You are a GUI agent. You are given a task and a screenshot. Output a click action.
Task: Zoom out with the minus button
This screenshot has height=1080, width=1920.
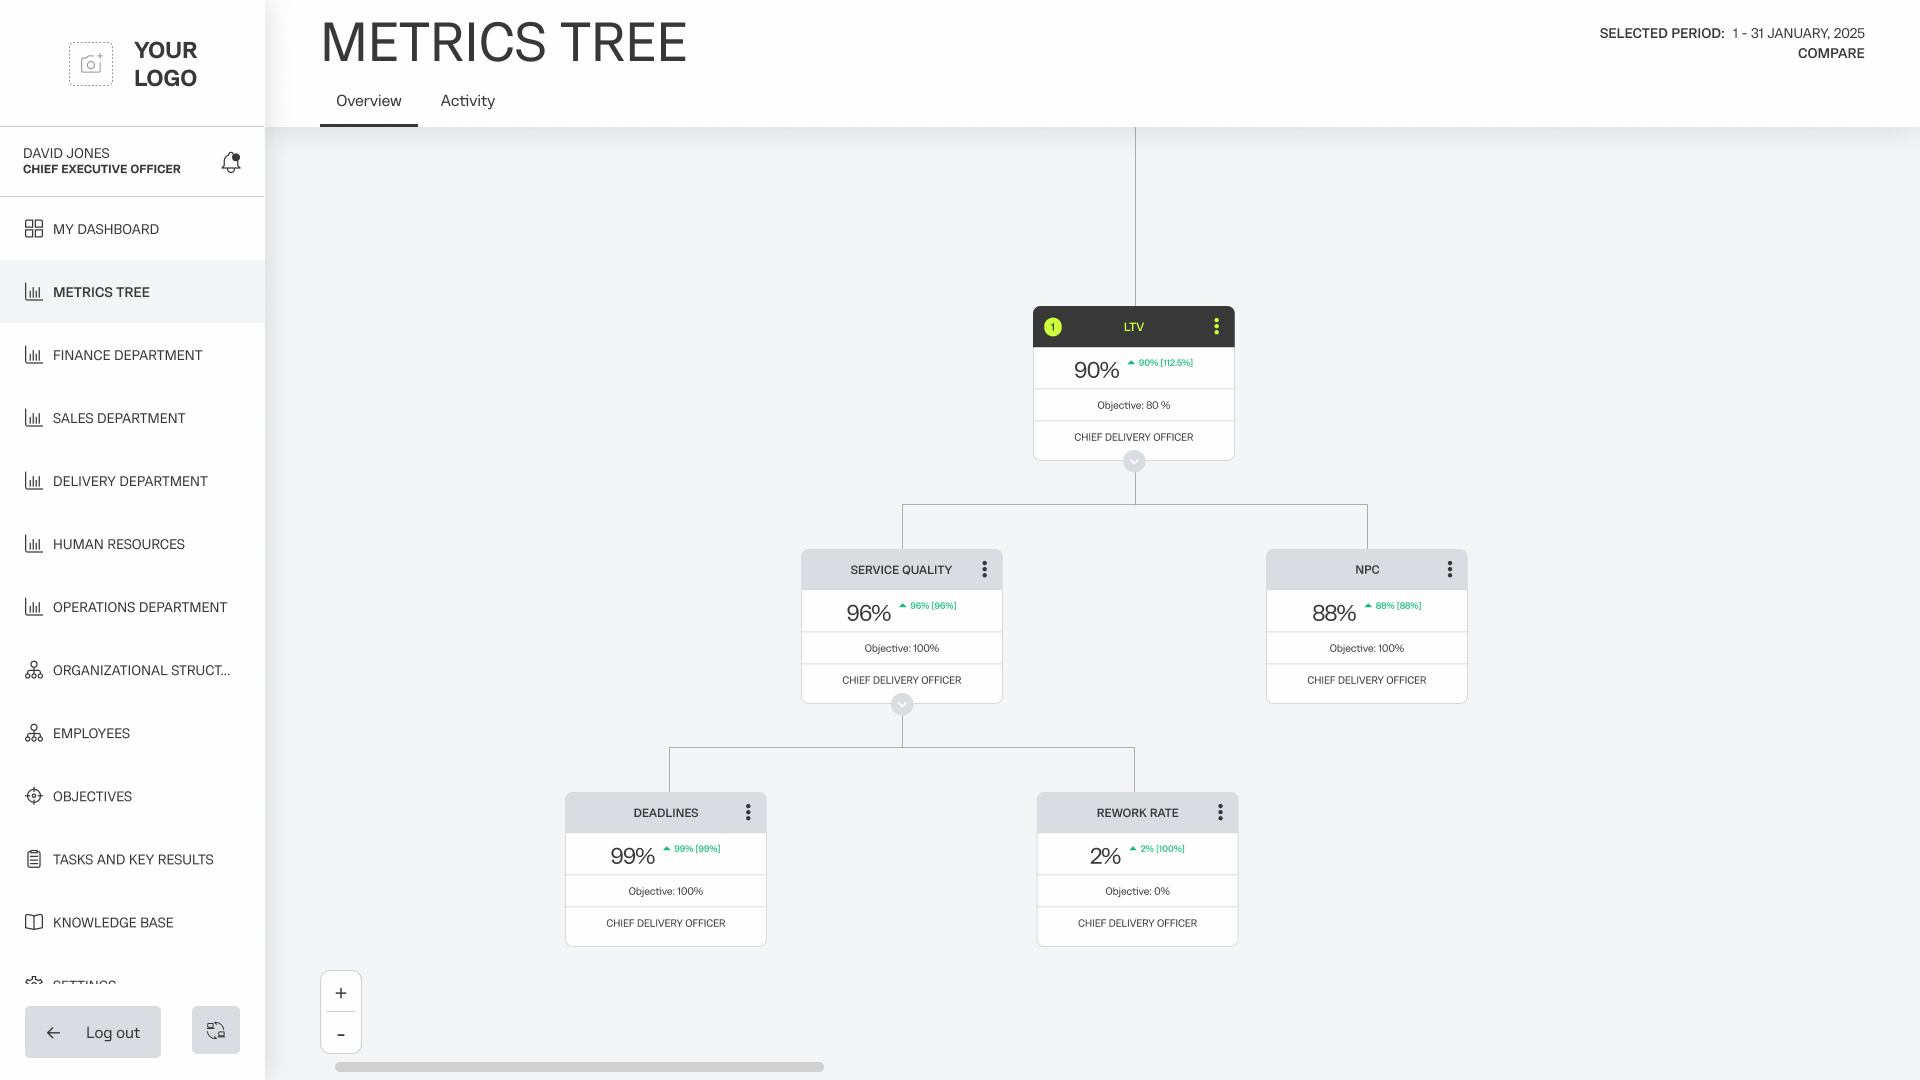click(x=341, y=1035)
